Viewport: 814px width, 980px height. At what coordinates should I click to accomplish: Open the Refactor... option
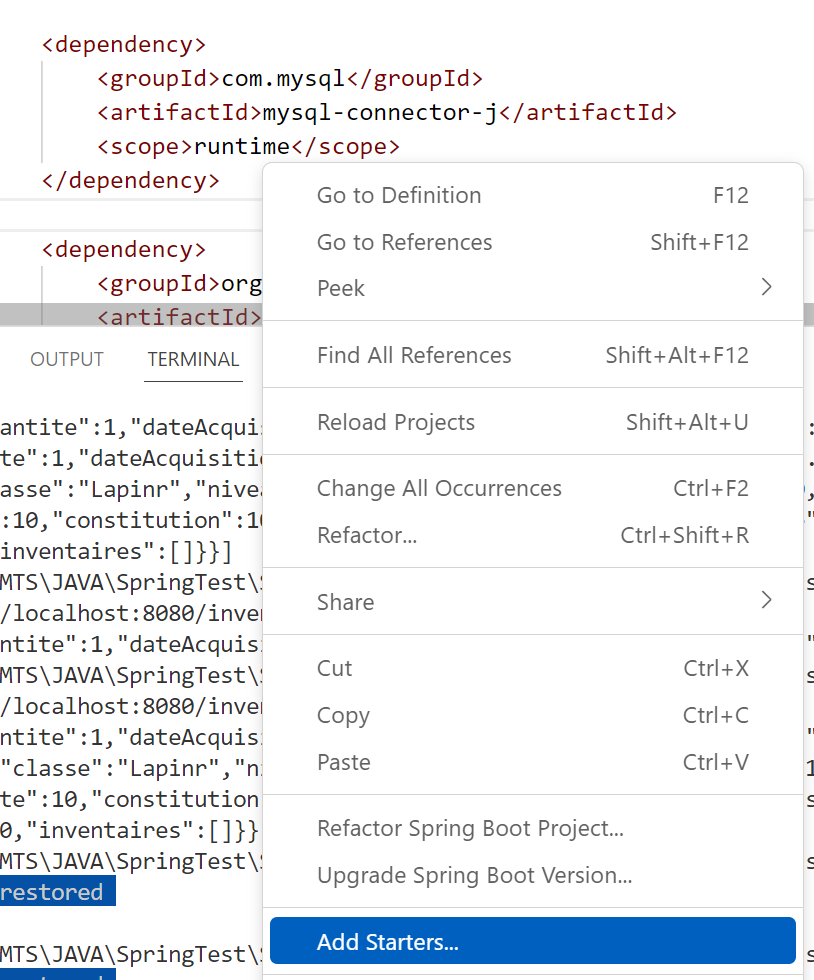(367, 536)
